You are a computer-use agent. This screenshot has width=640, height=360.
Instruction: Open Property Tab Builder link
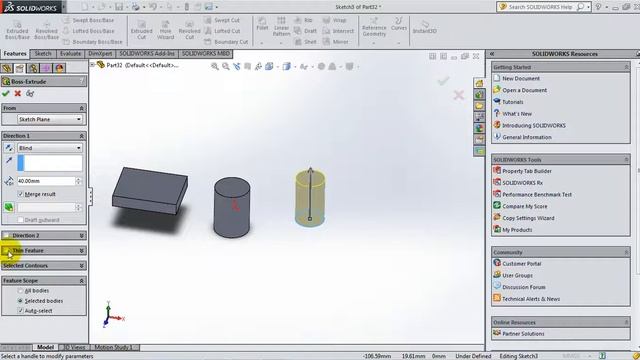tap(527, 171)
